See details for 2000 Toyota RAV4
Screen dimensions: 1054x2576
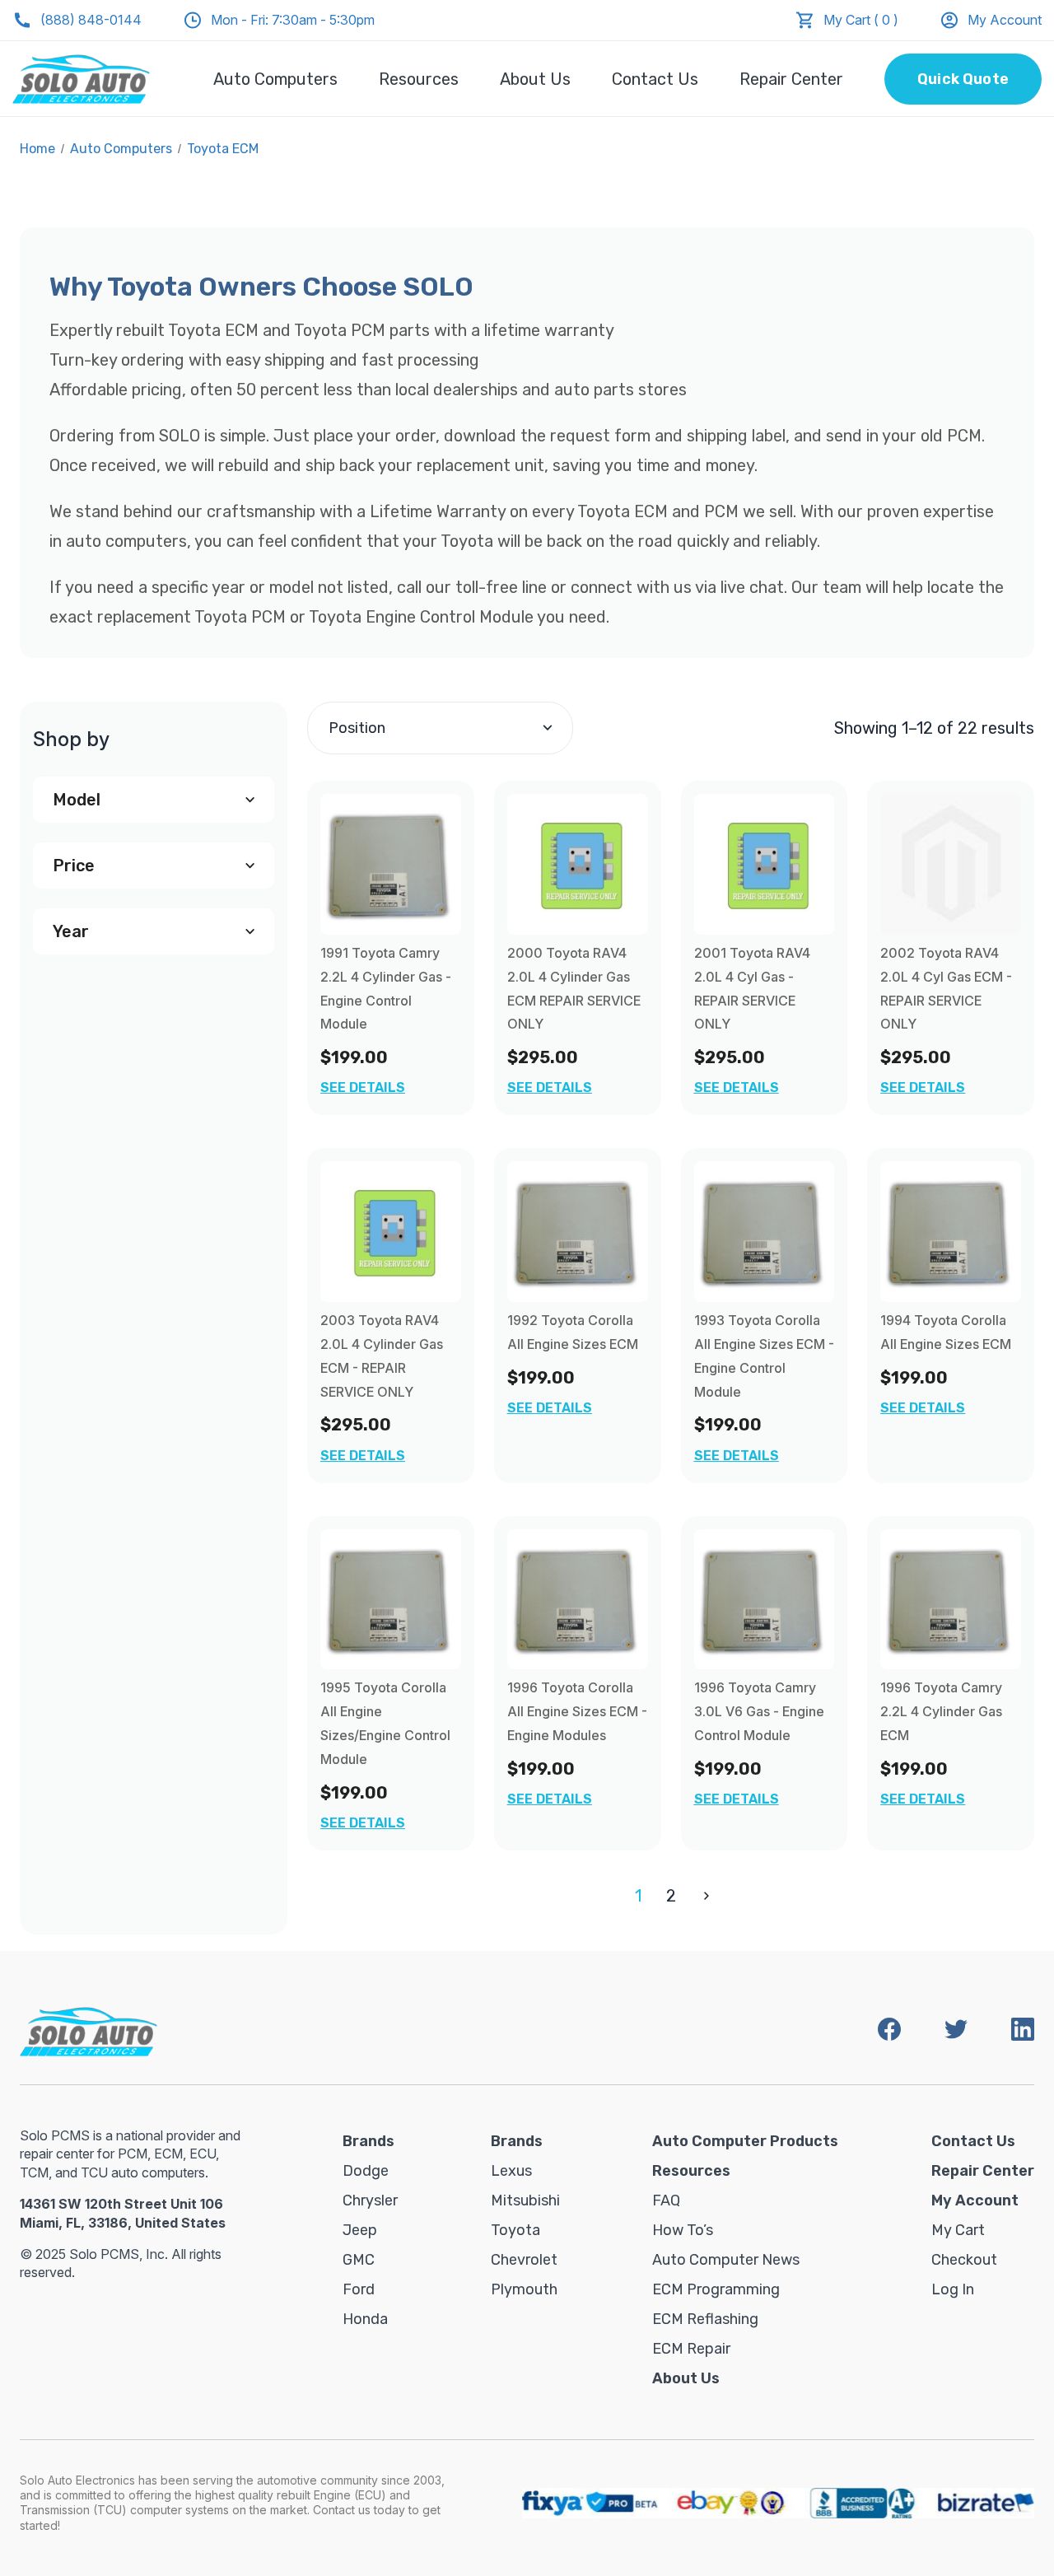[x=549, y=1087]
